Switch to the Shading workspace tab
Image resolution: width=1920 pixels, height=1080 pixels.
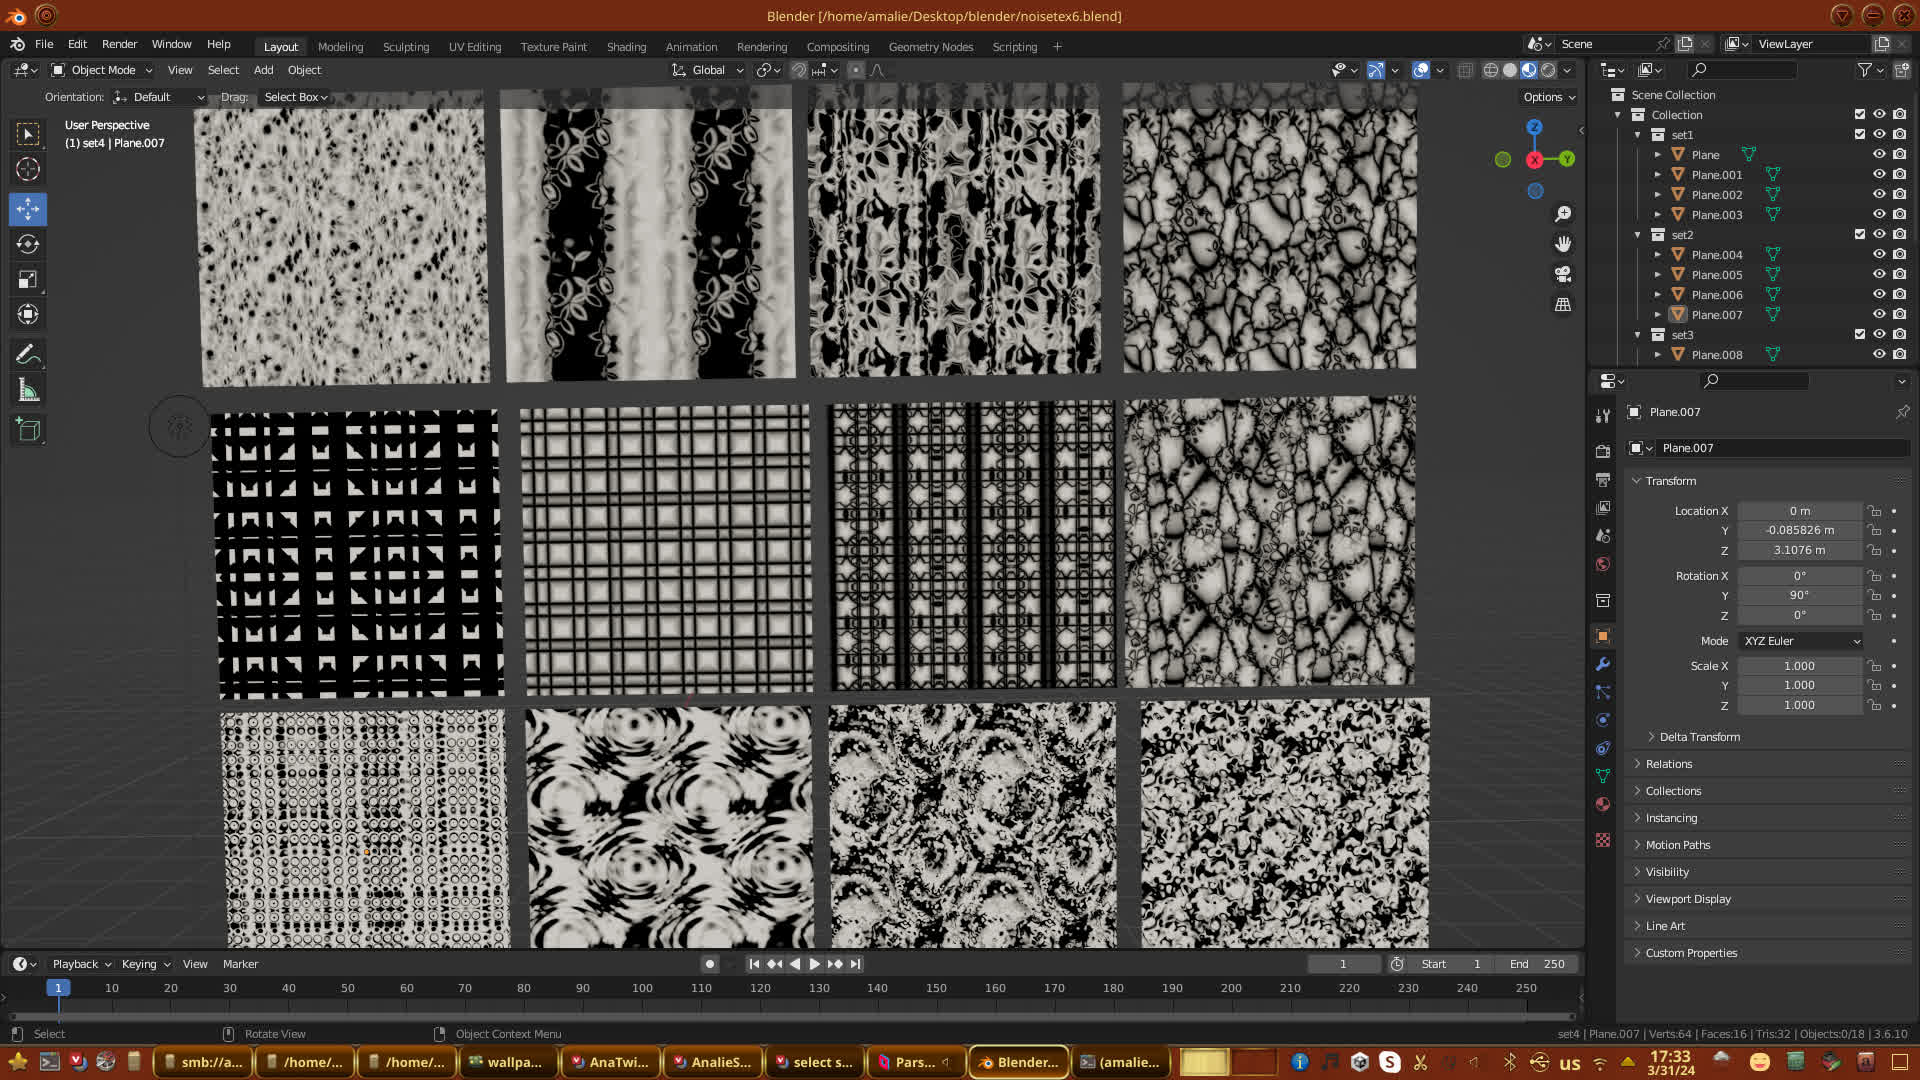pos(626,47)
